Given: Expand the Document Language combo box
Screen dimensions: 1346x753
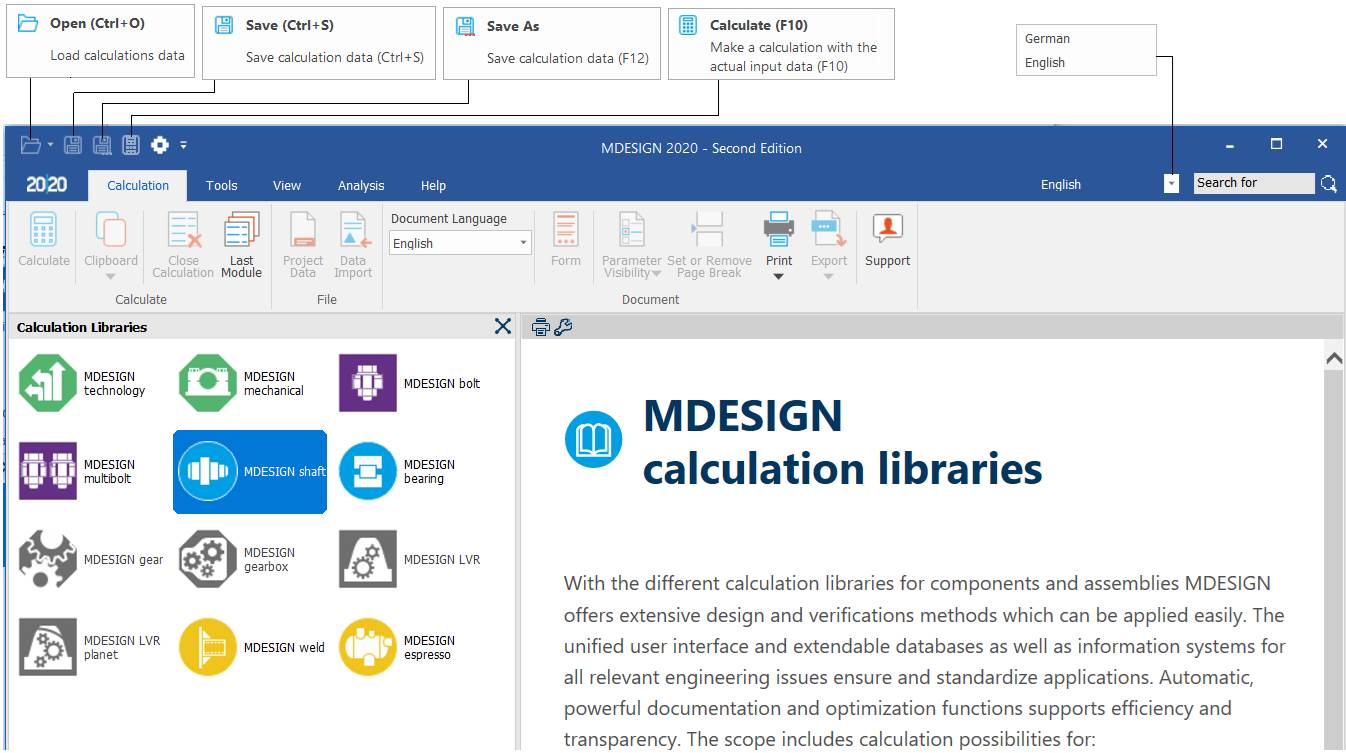Looking at the screenshot, I should (x=523, y=243).
